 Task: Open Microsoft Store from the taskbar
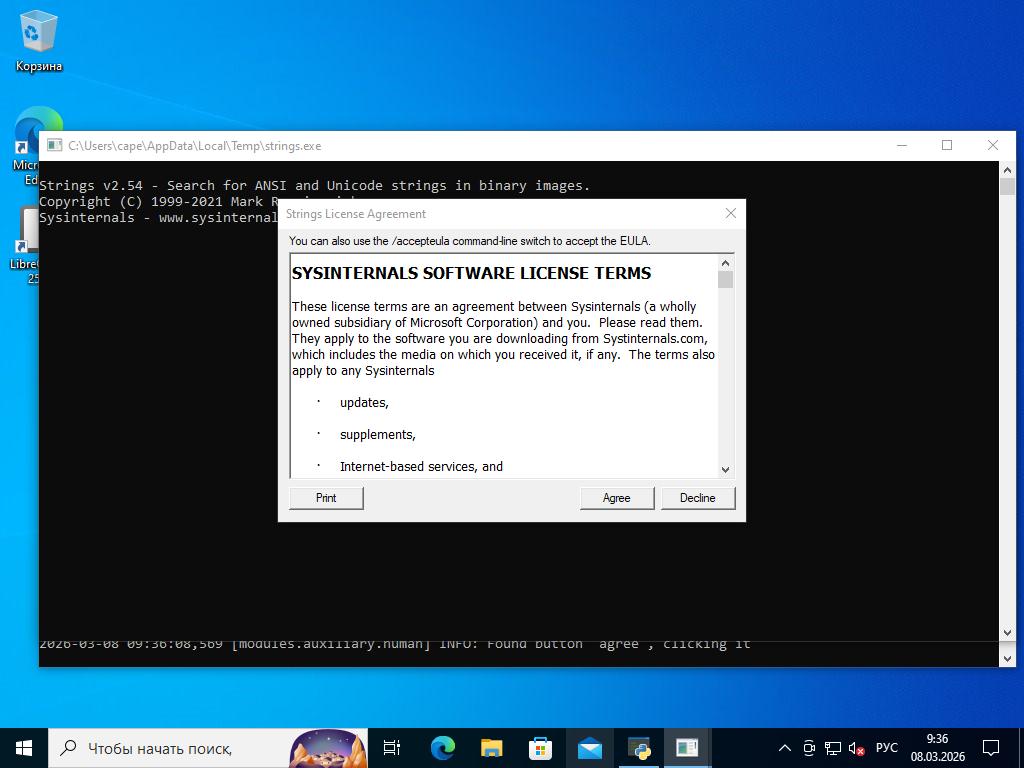(540, 748)
